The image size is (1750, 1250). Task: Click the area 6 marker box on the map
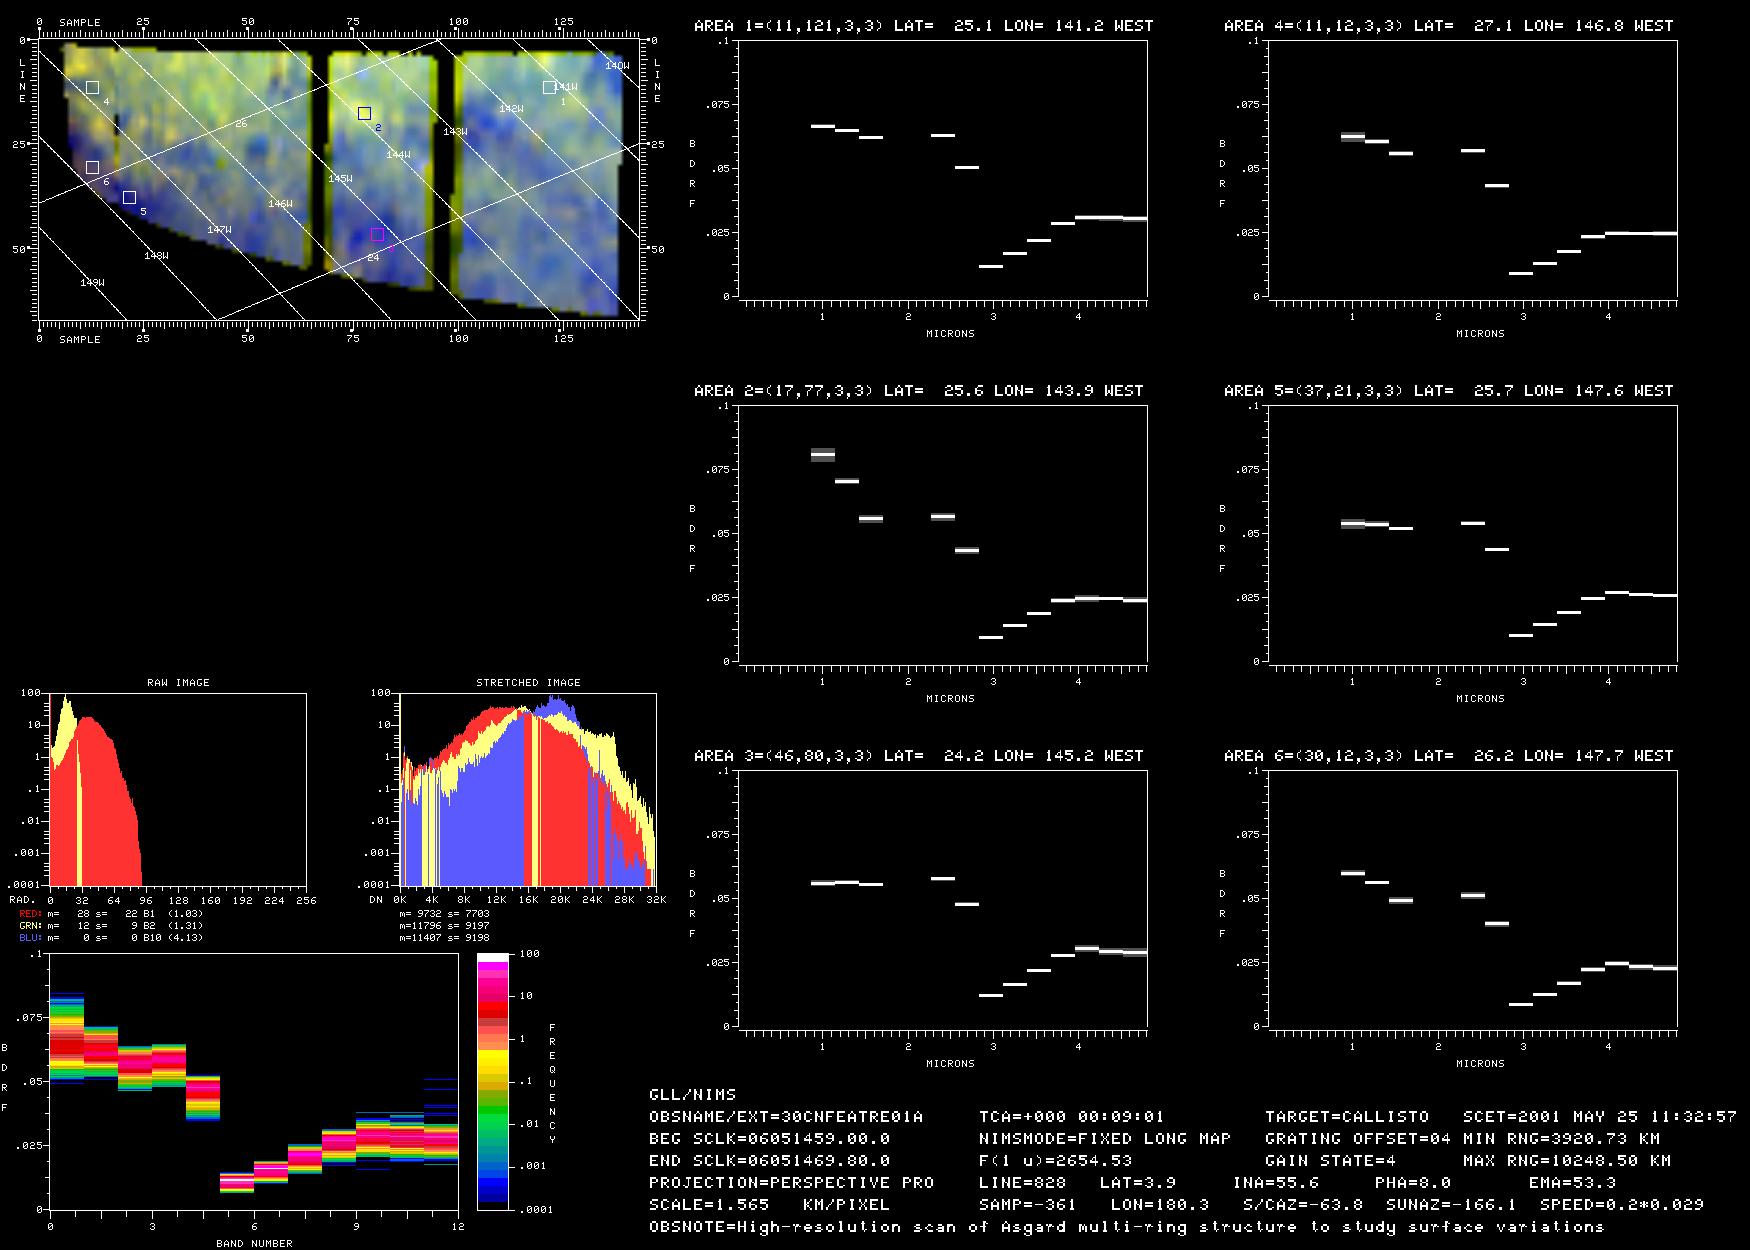[93, 168]
